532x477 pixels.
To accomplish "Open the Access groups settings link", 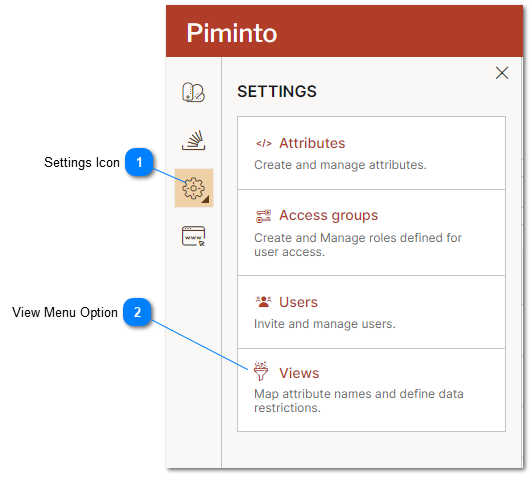I will pyautogui.click(x=328, y=215).
